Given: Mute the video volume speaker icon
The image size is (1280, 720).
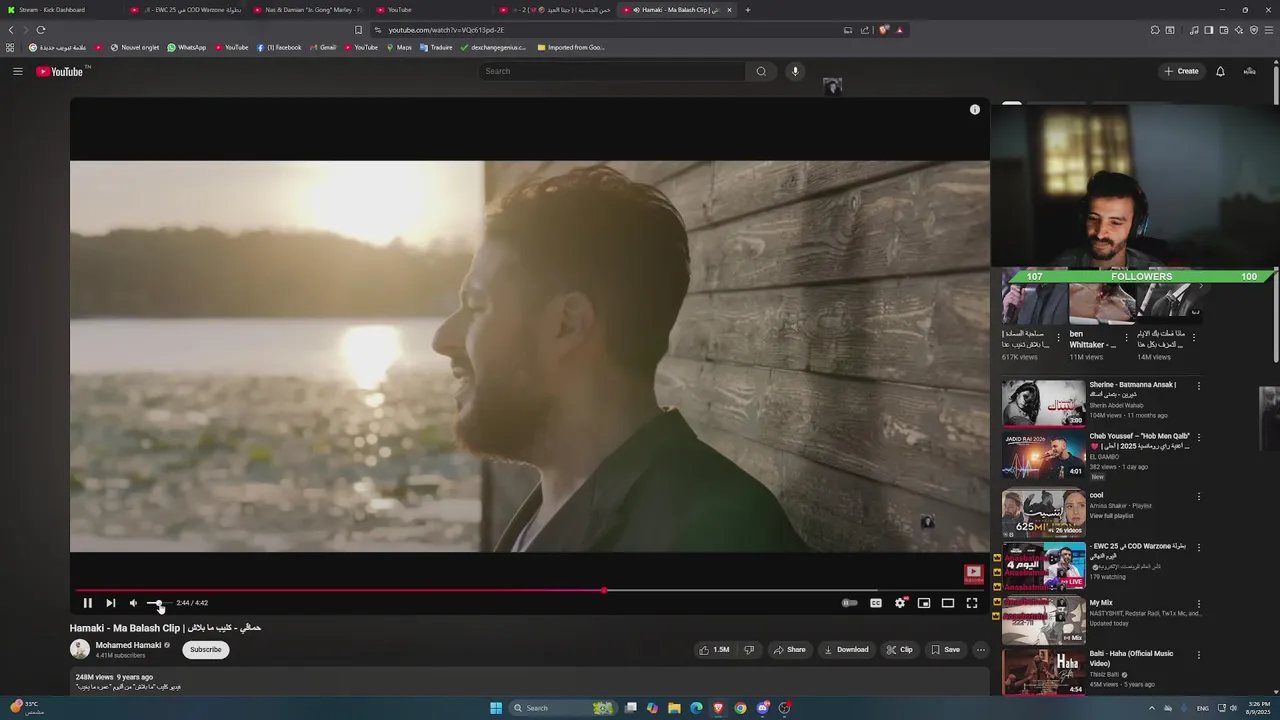Looking at the screenshot, I should (133, 603).
